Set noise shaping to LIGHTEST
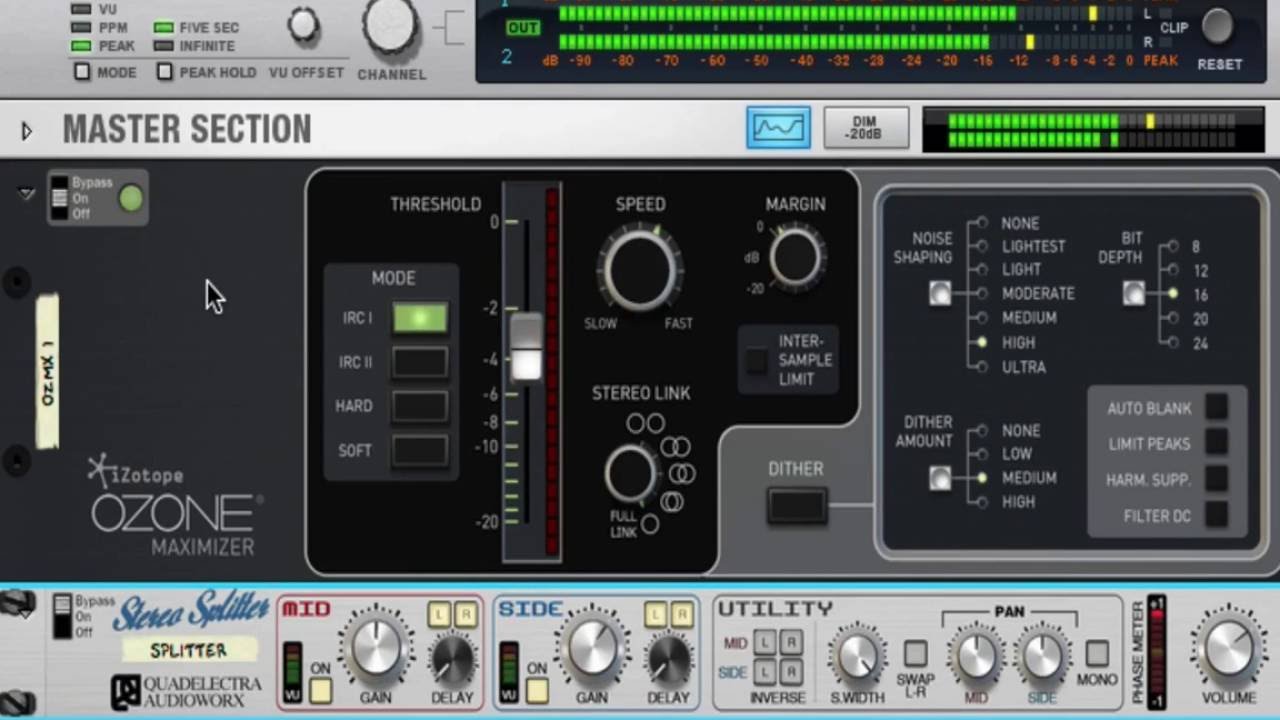The image size is (1280, 720). [x=983, y=246]
